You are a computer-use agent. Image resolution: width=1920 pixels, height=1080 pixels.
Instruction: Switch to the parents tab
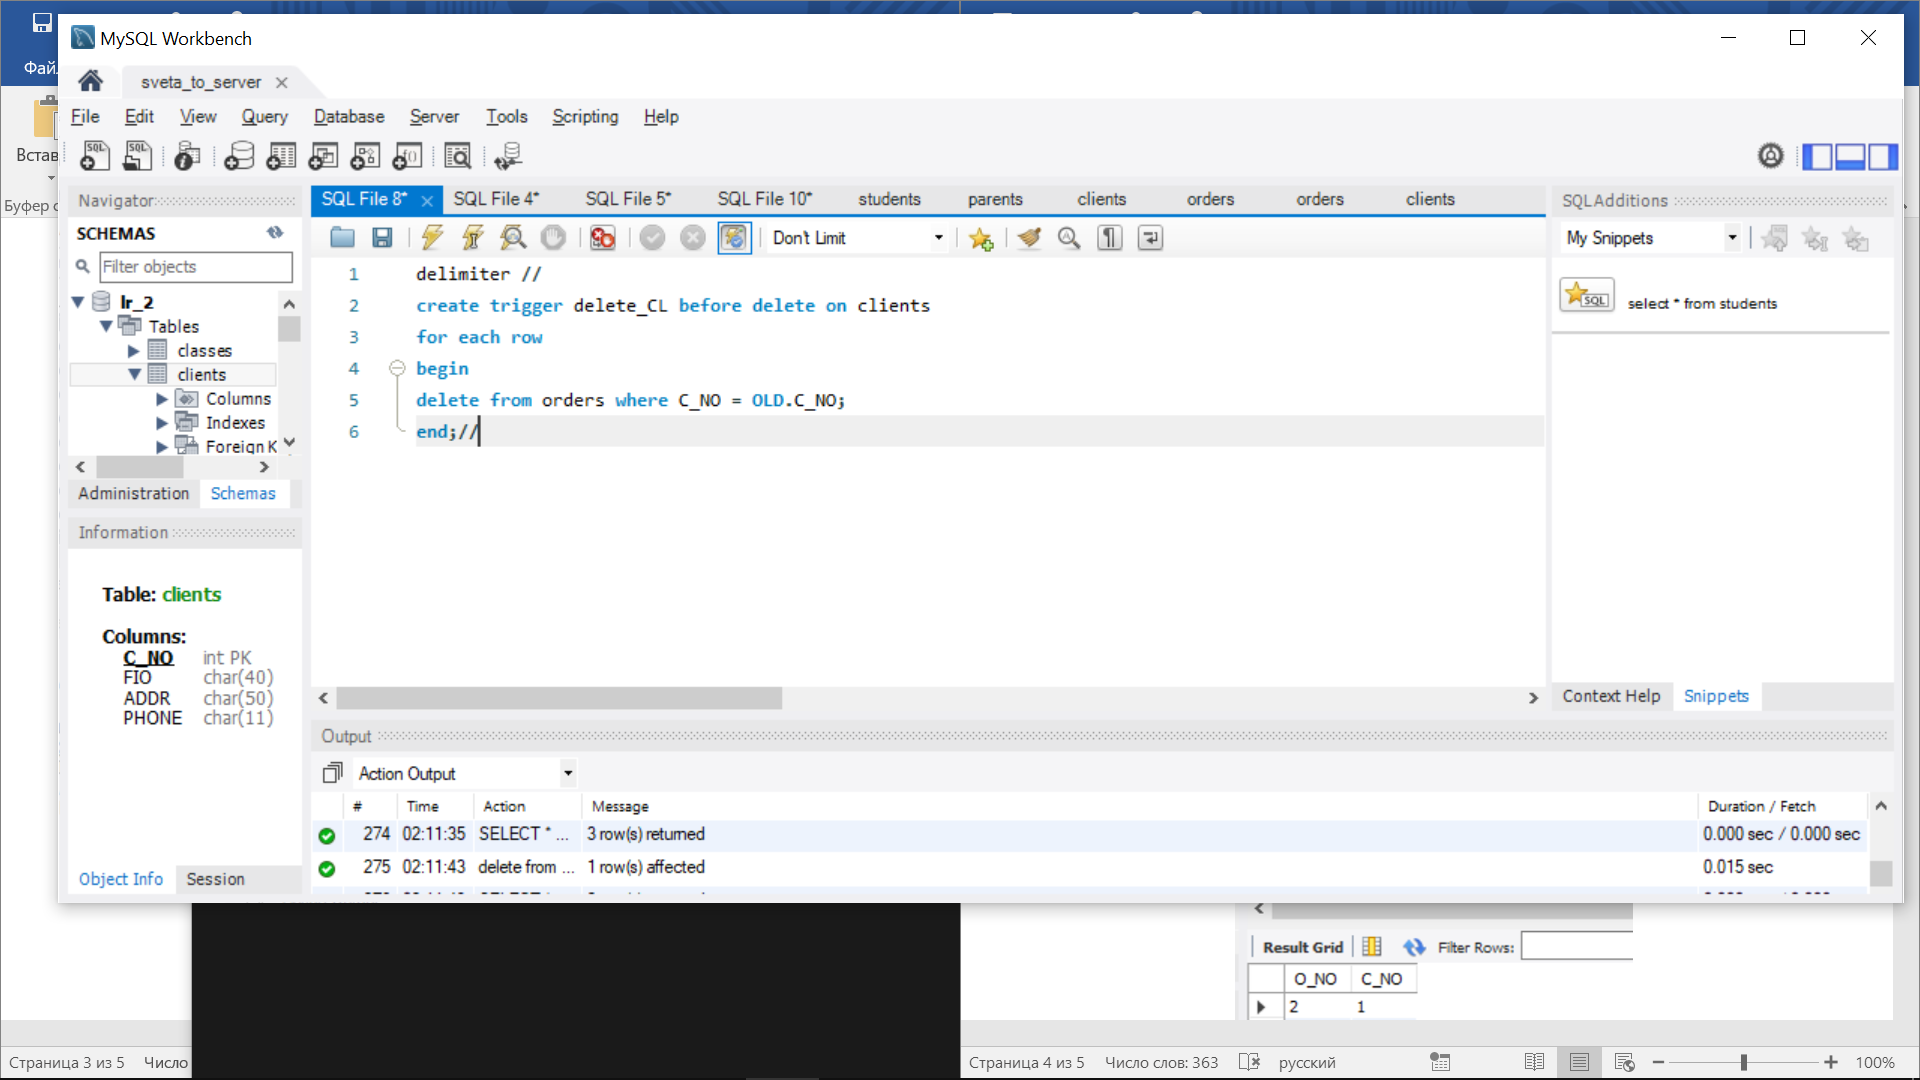[995, 199]
